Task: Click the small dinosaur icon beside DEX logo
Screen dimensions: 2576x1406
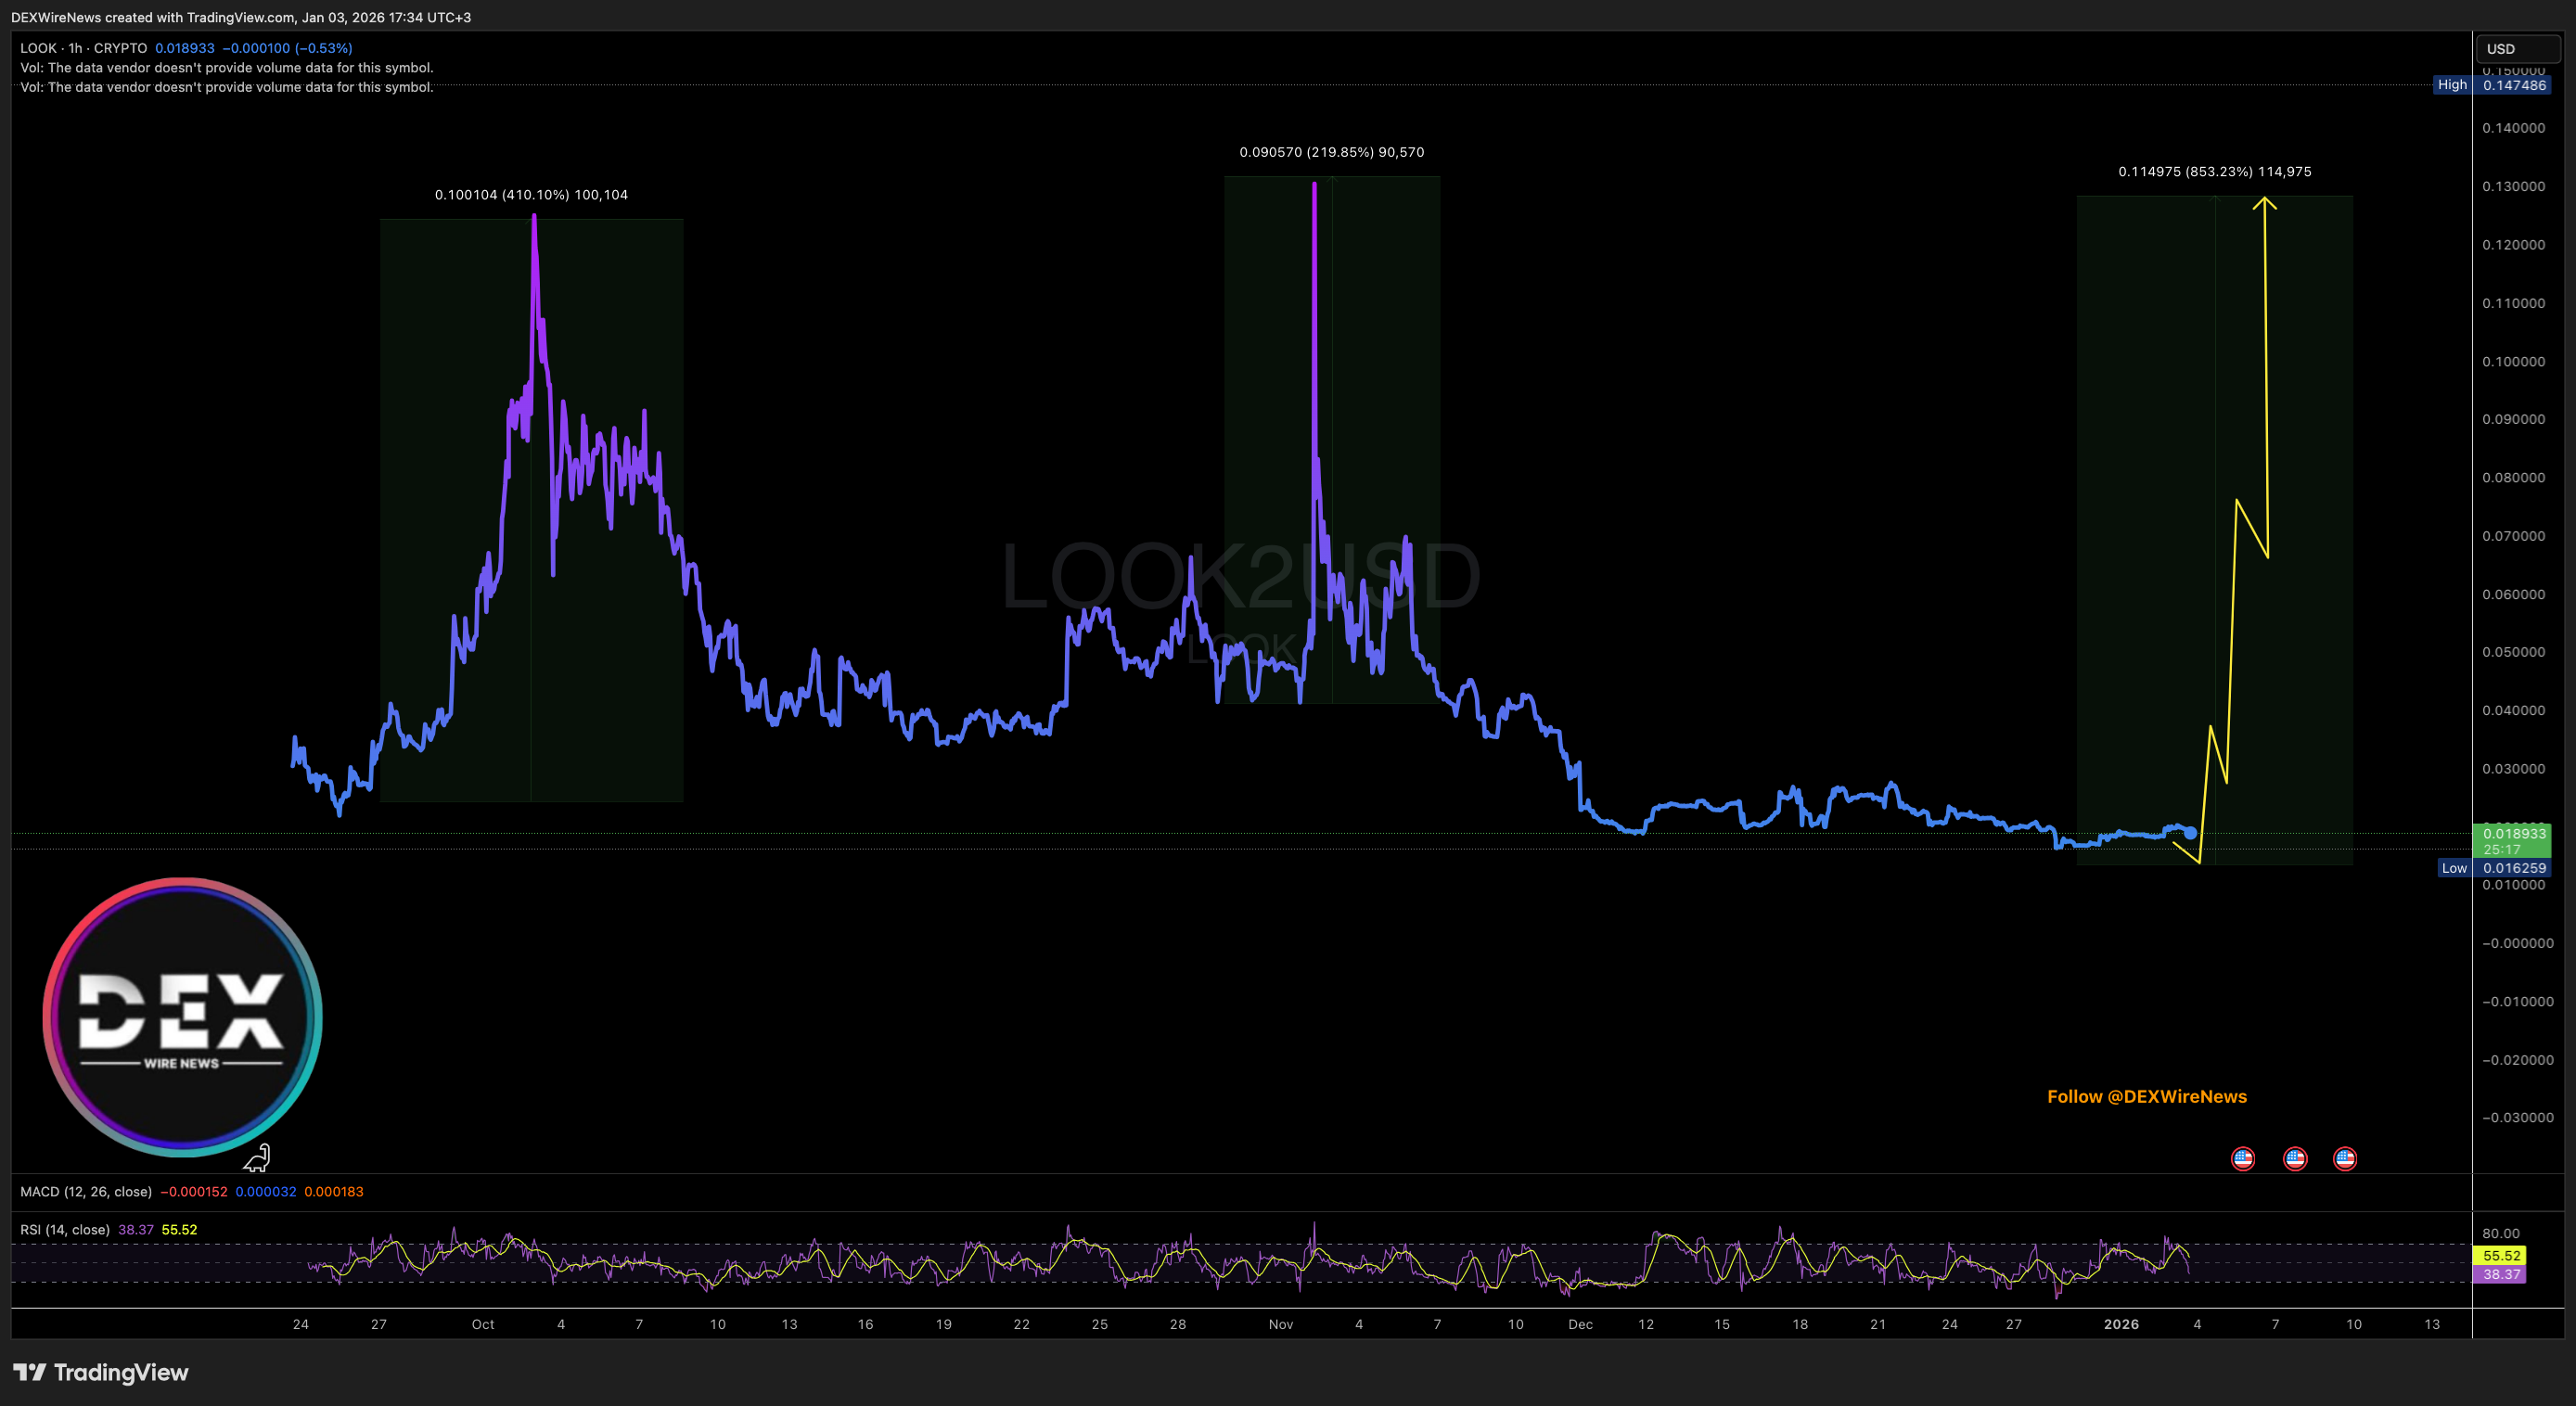Action: [258, 1158]
